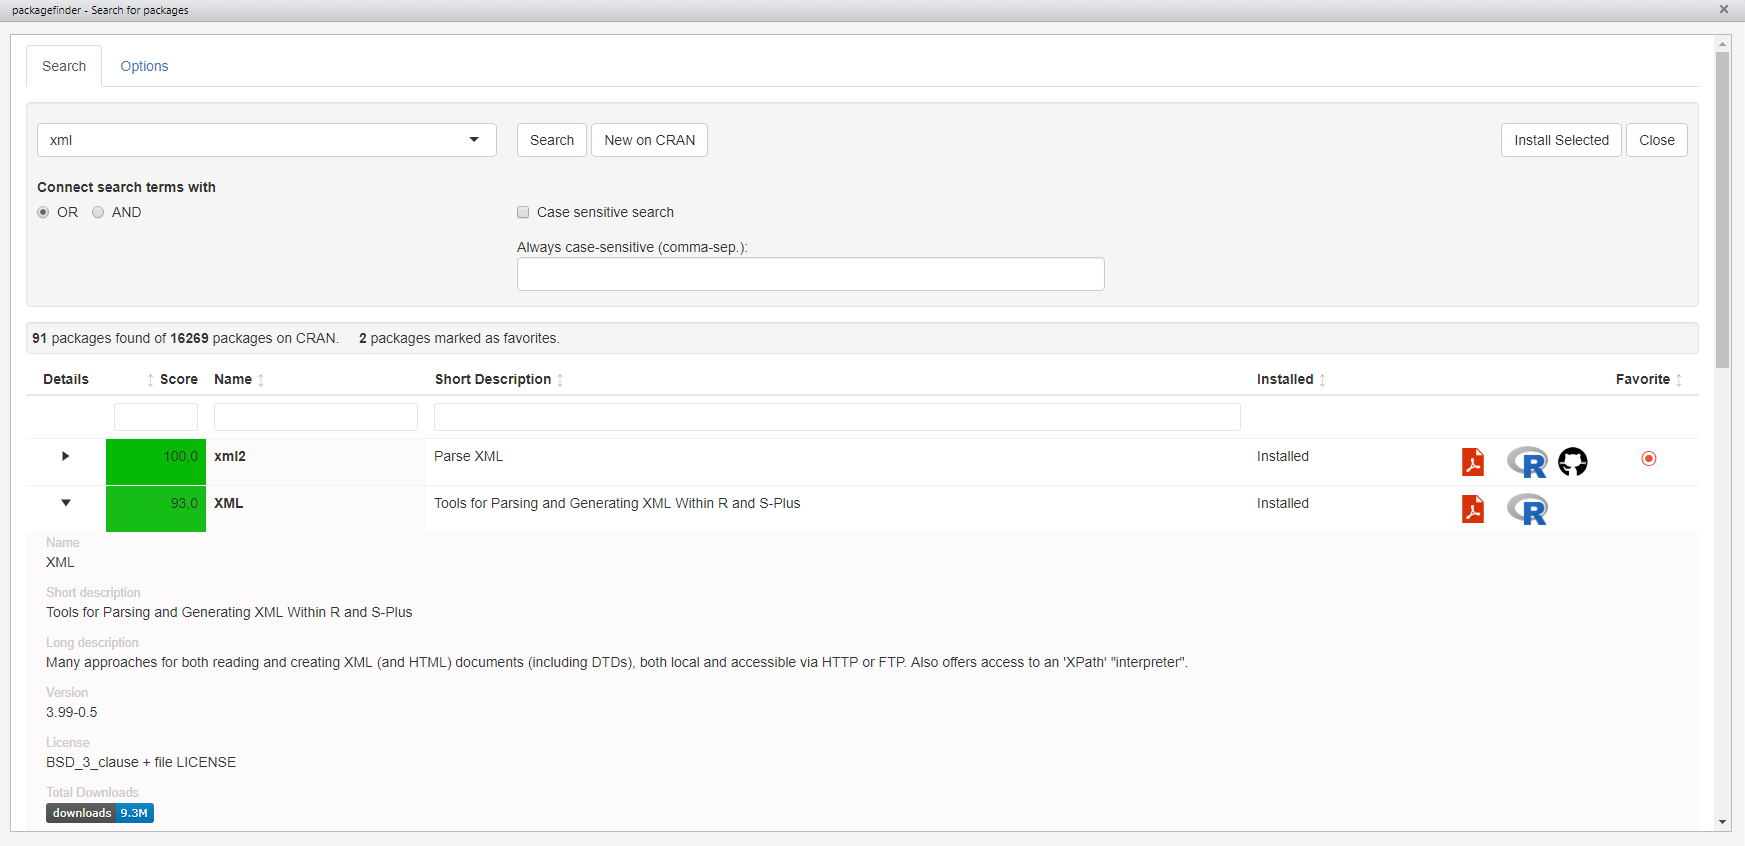Screen dimensions: 1745x846
Task: Sort by Installed column sort icon
Action: point(1322,380)
